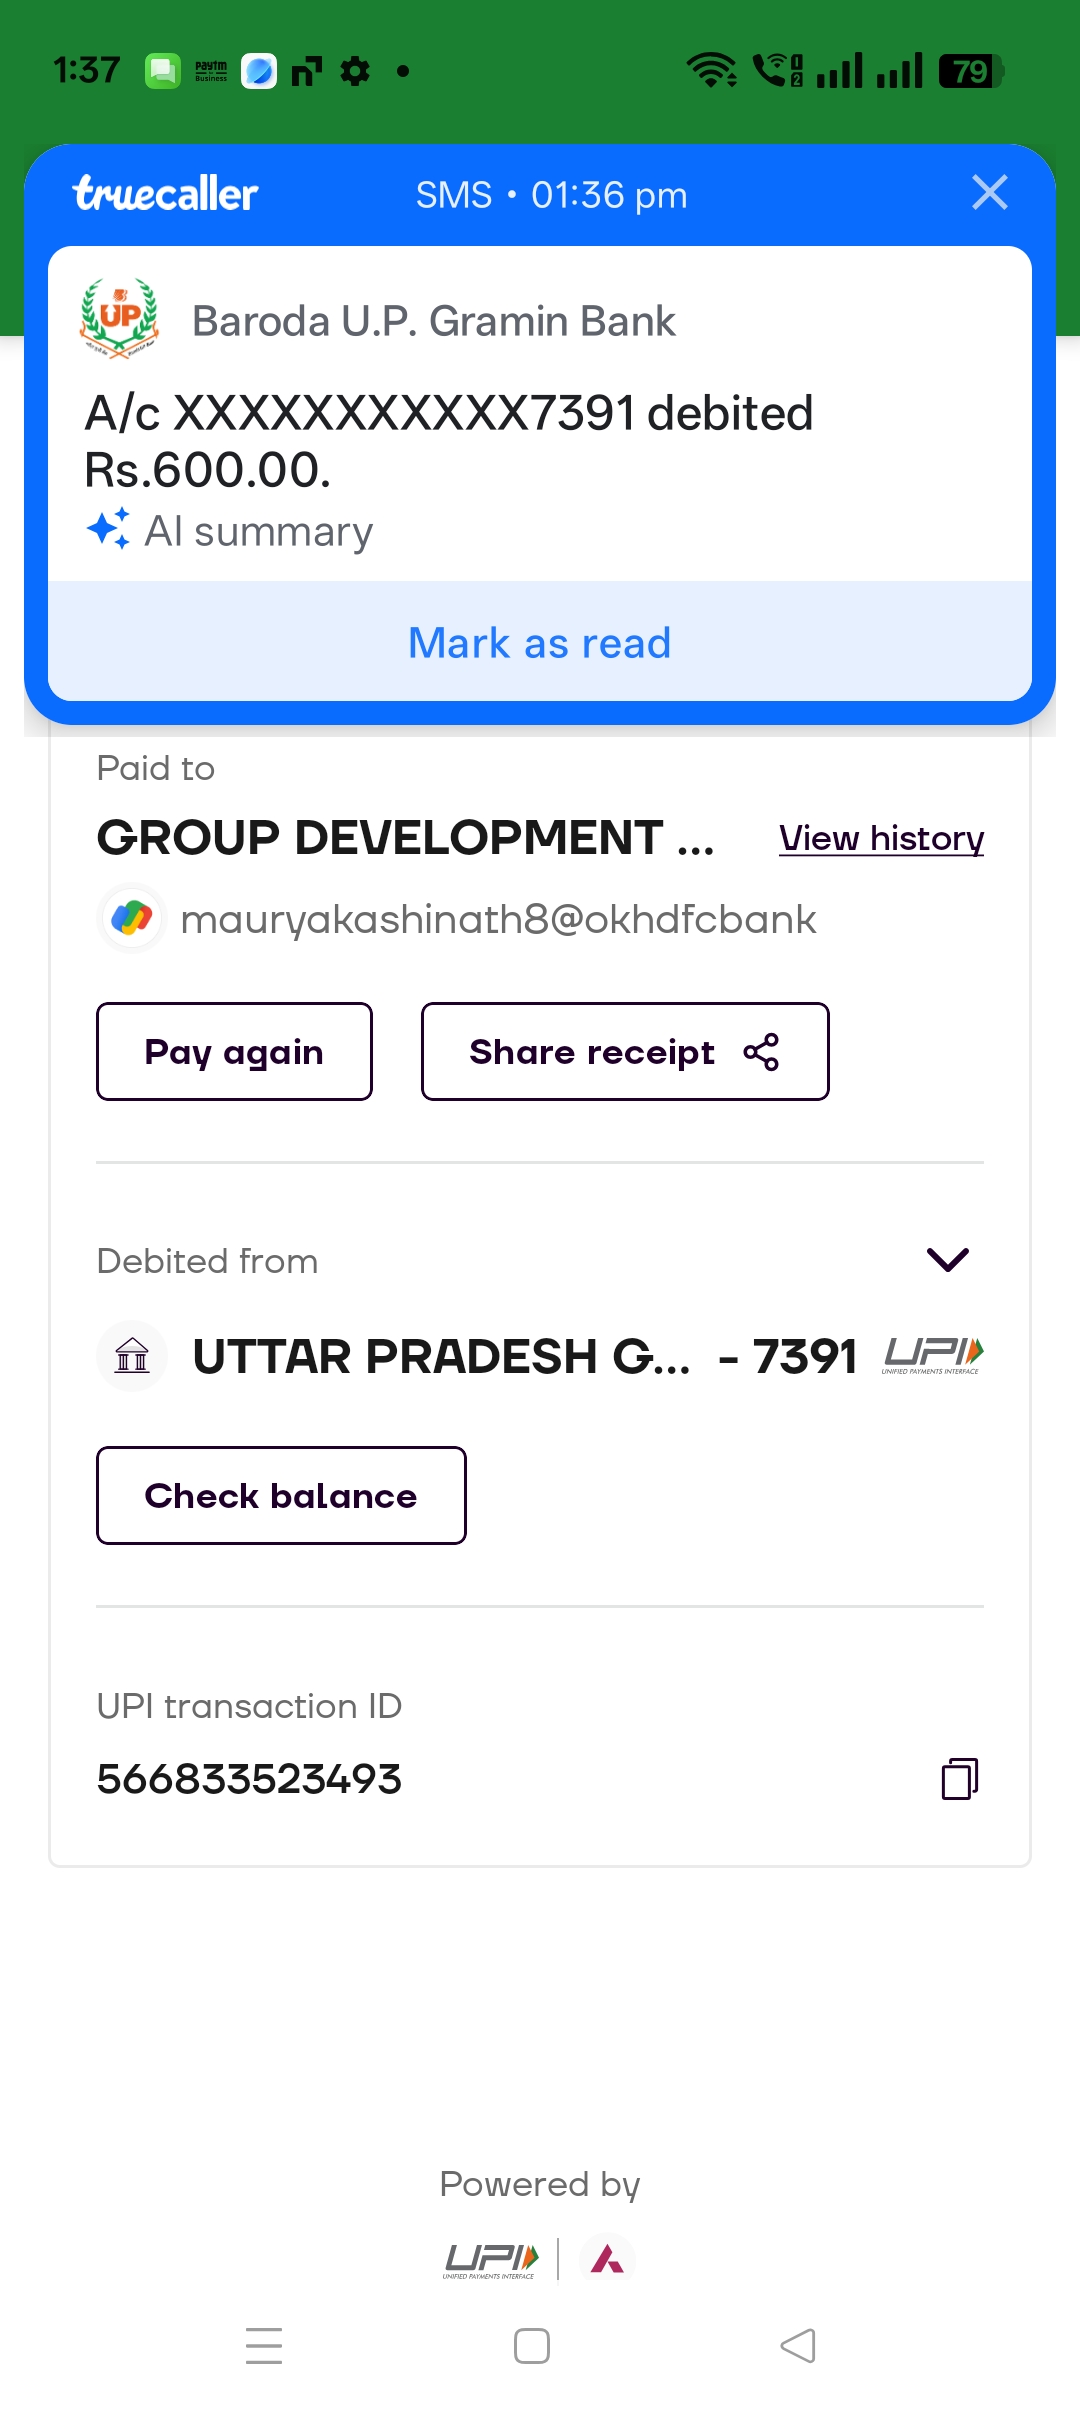Tap the Truecaller logo
The image size is (1080, 2412).
pyautogui.click(x=166, y=194)
